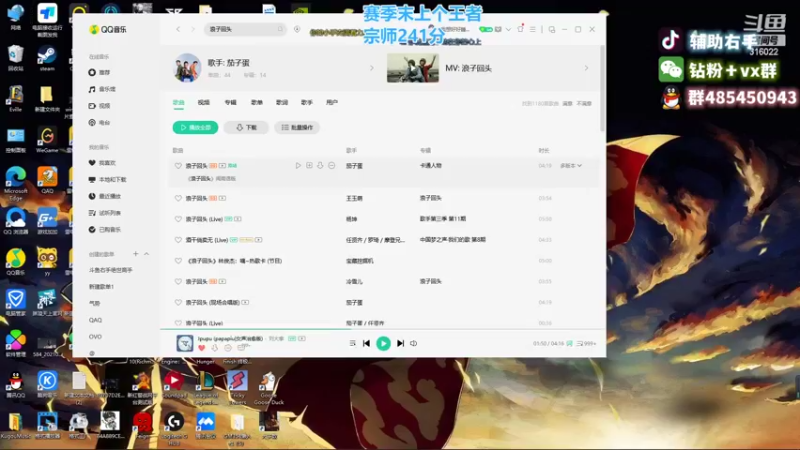Image resolution: width=800 pixels, height=450 pixels.
Task: Open the skin changer icon
Action: point(520,29)
